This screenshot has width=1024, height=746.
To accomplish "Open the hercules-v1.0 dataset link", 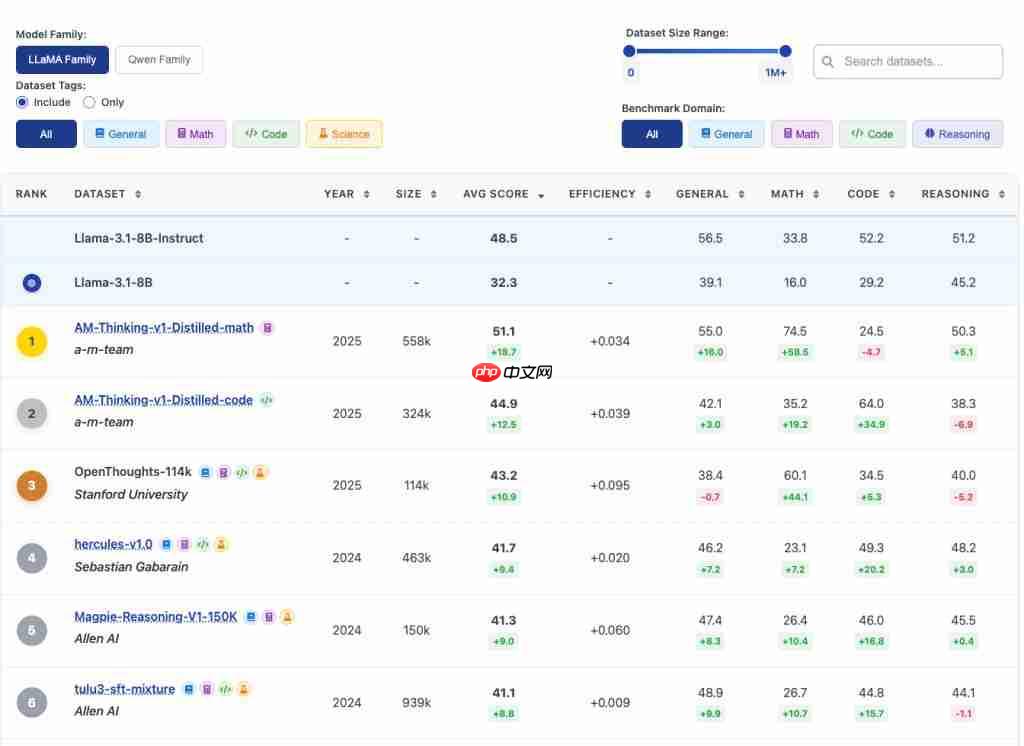I will click(113, 544).
